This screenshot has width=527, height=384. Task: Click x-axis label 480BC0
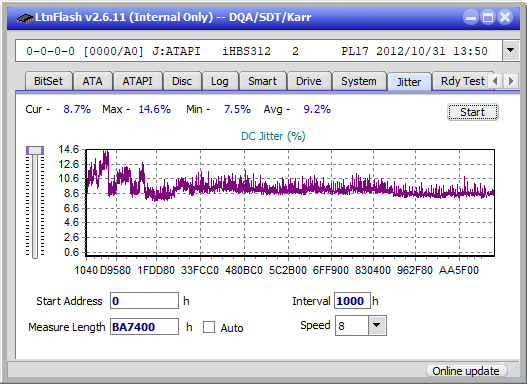[x=244, y=270]
